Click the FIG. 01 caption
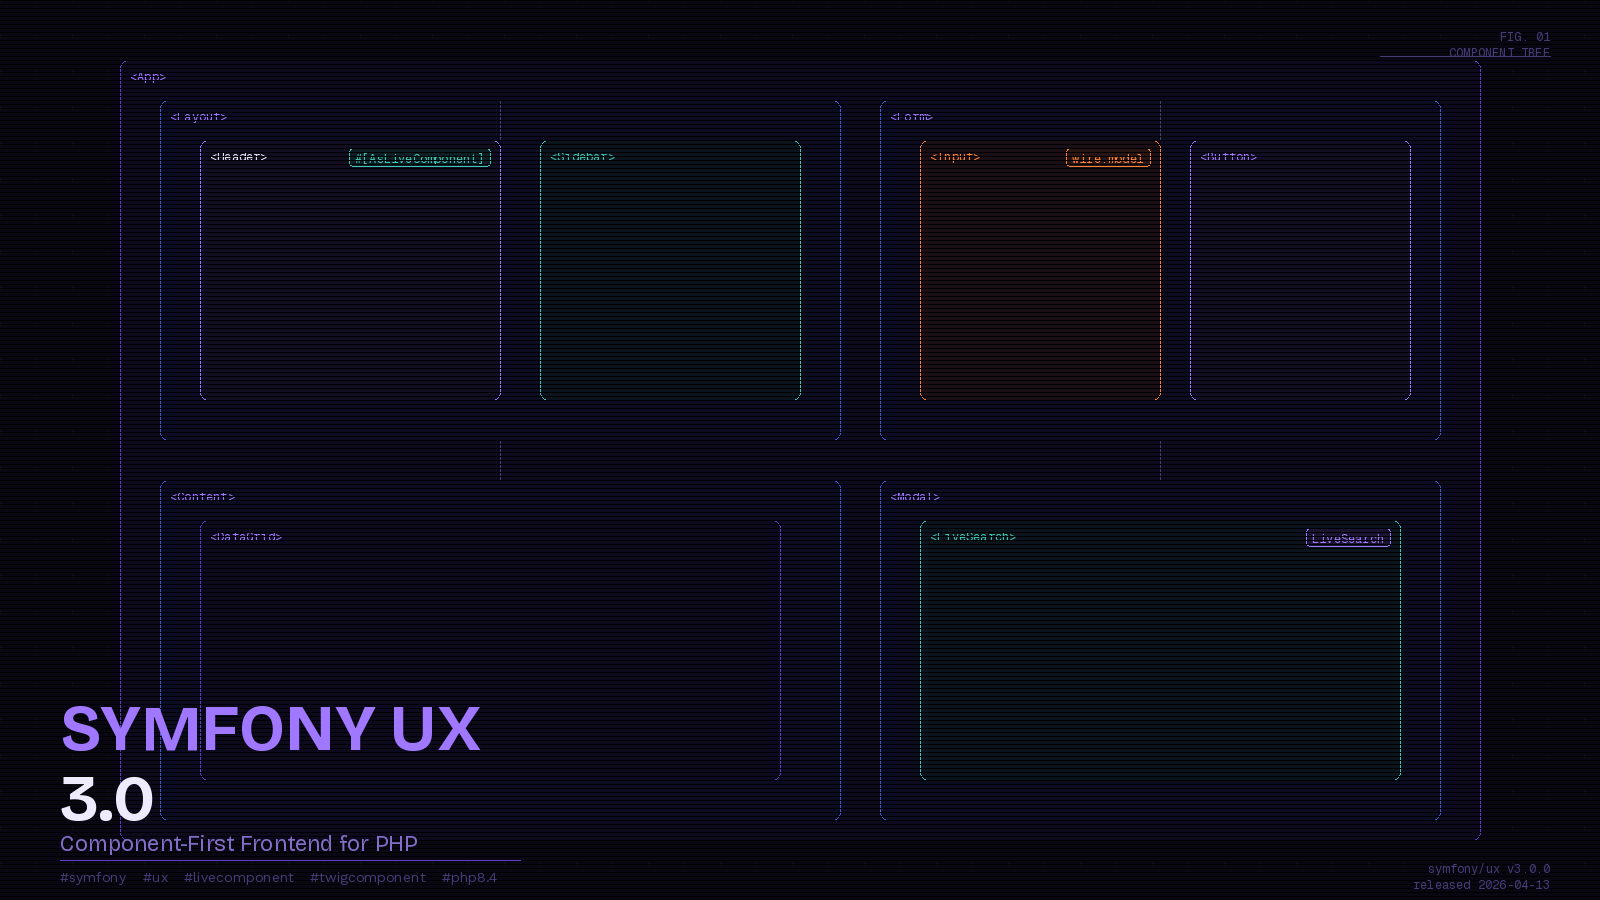Viewport: 1600px width, 900px height. (x=1525, y=37)
